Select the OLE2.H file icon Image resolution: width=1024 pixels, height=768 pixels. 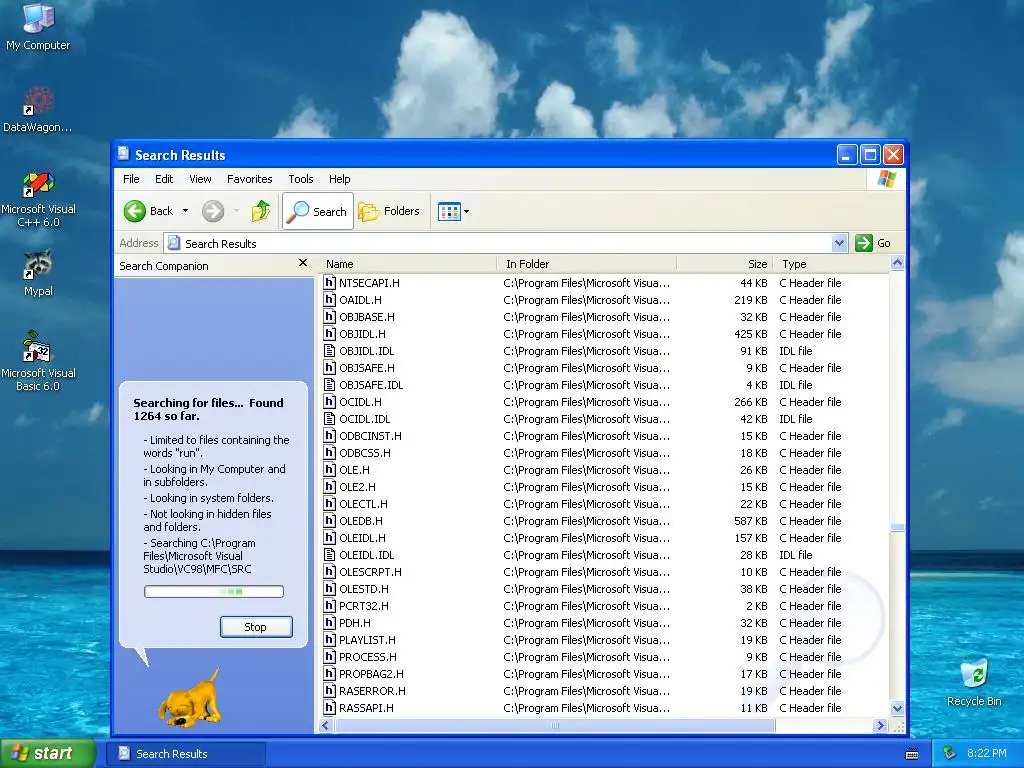pos(330,487)
